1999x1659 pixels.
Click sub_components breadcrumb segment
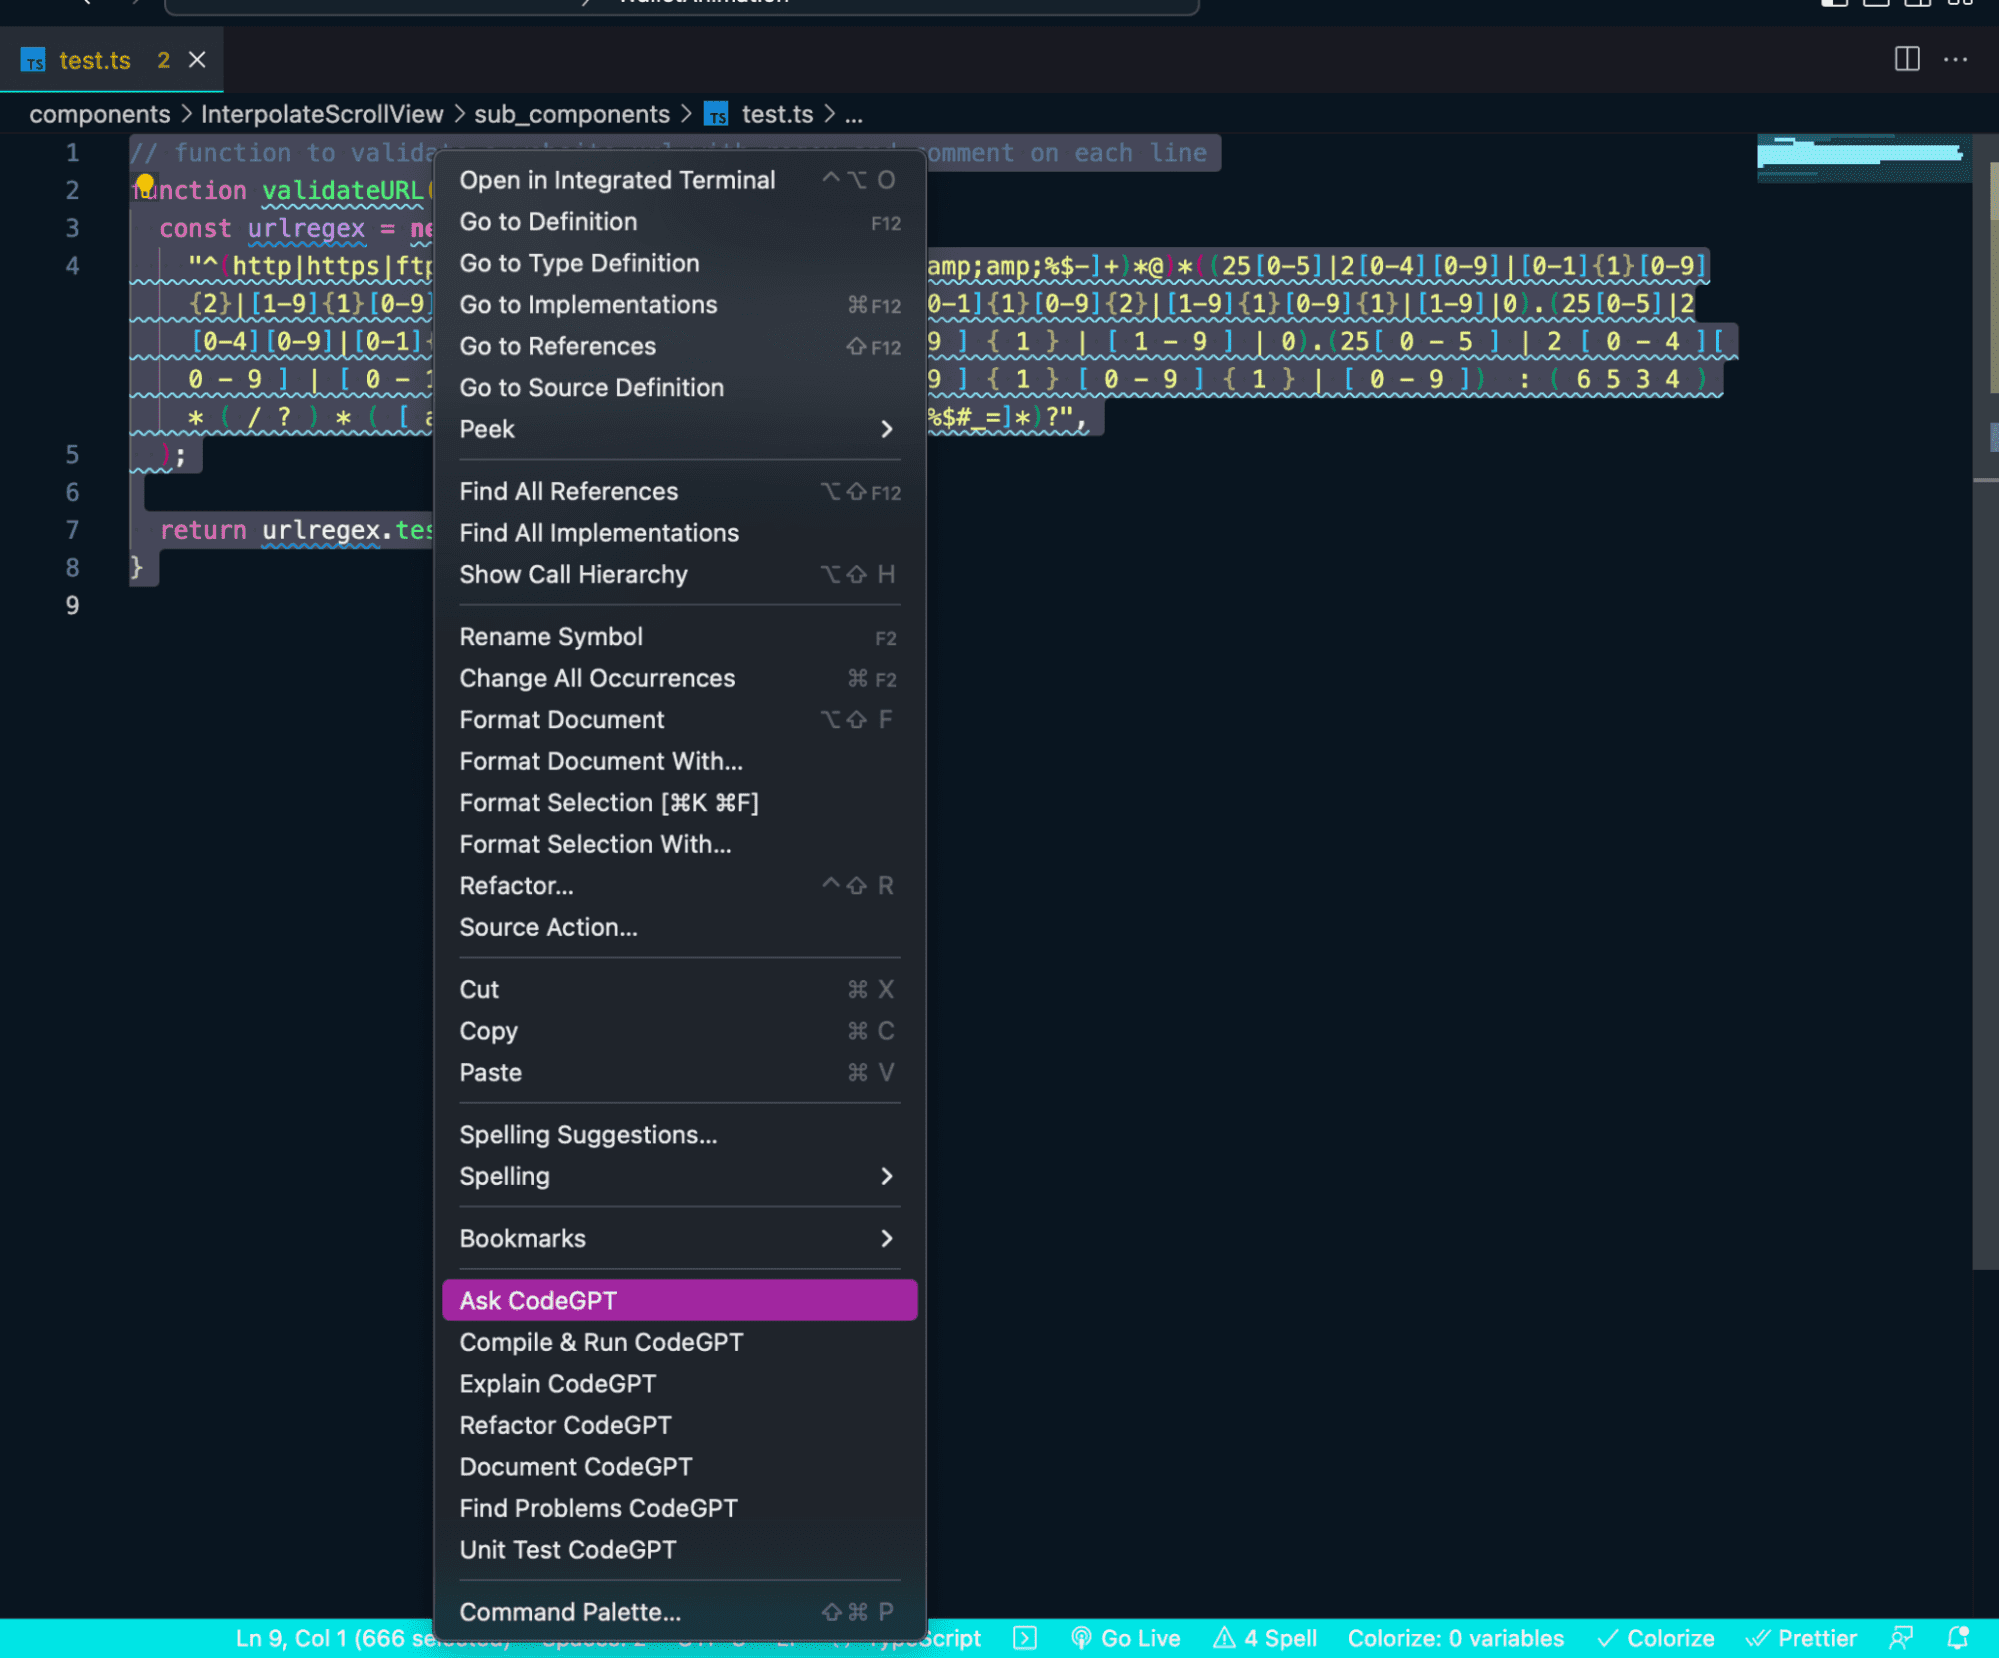pyautogui.click(x=572, y=115)
